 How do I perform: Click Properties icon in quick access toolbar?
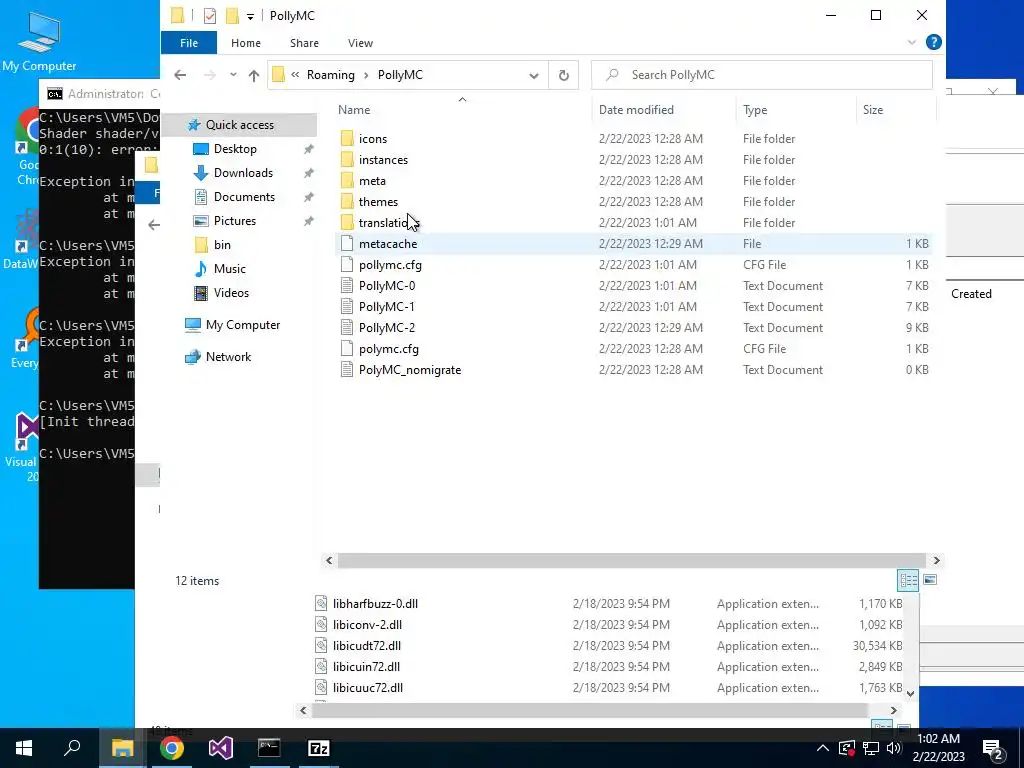pyautogui.click(x=210, y=16)
